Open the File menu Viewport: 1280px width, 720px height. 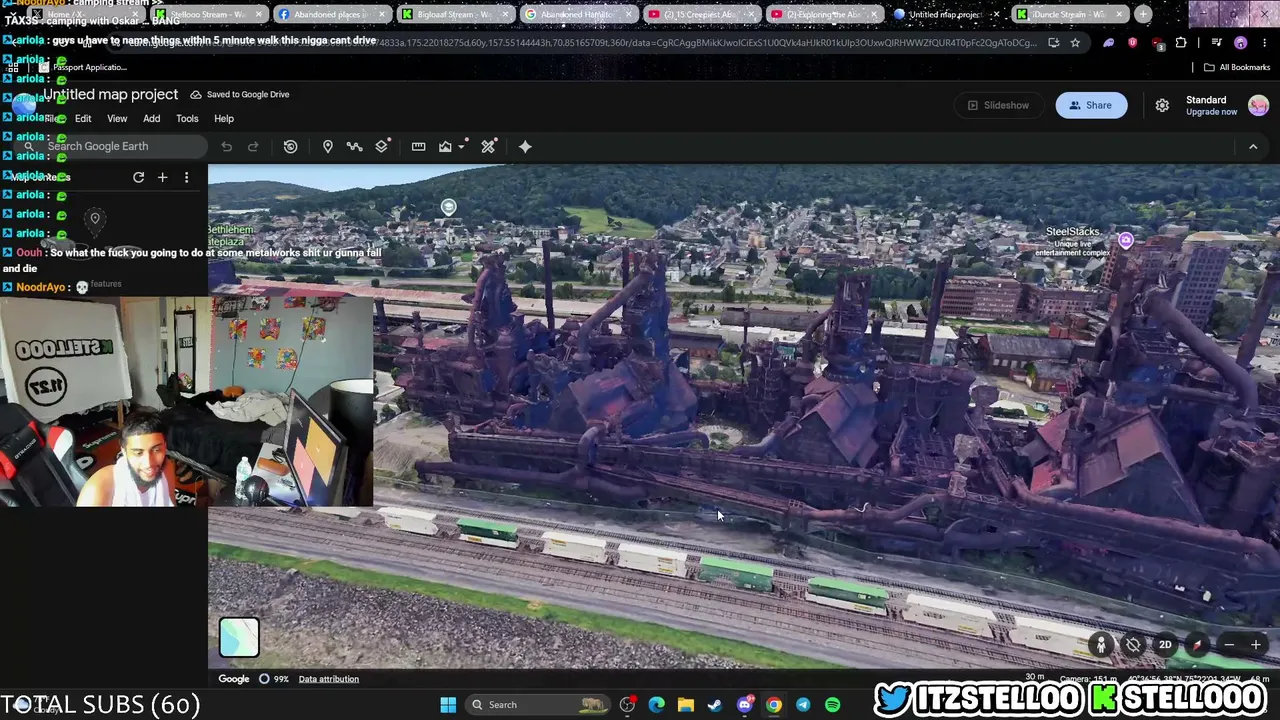click(52, 119)
